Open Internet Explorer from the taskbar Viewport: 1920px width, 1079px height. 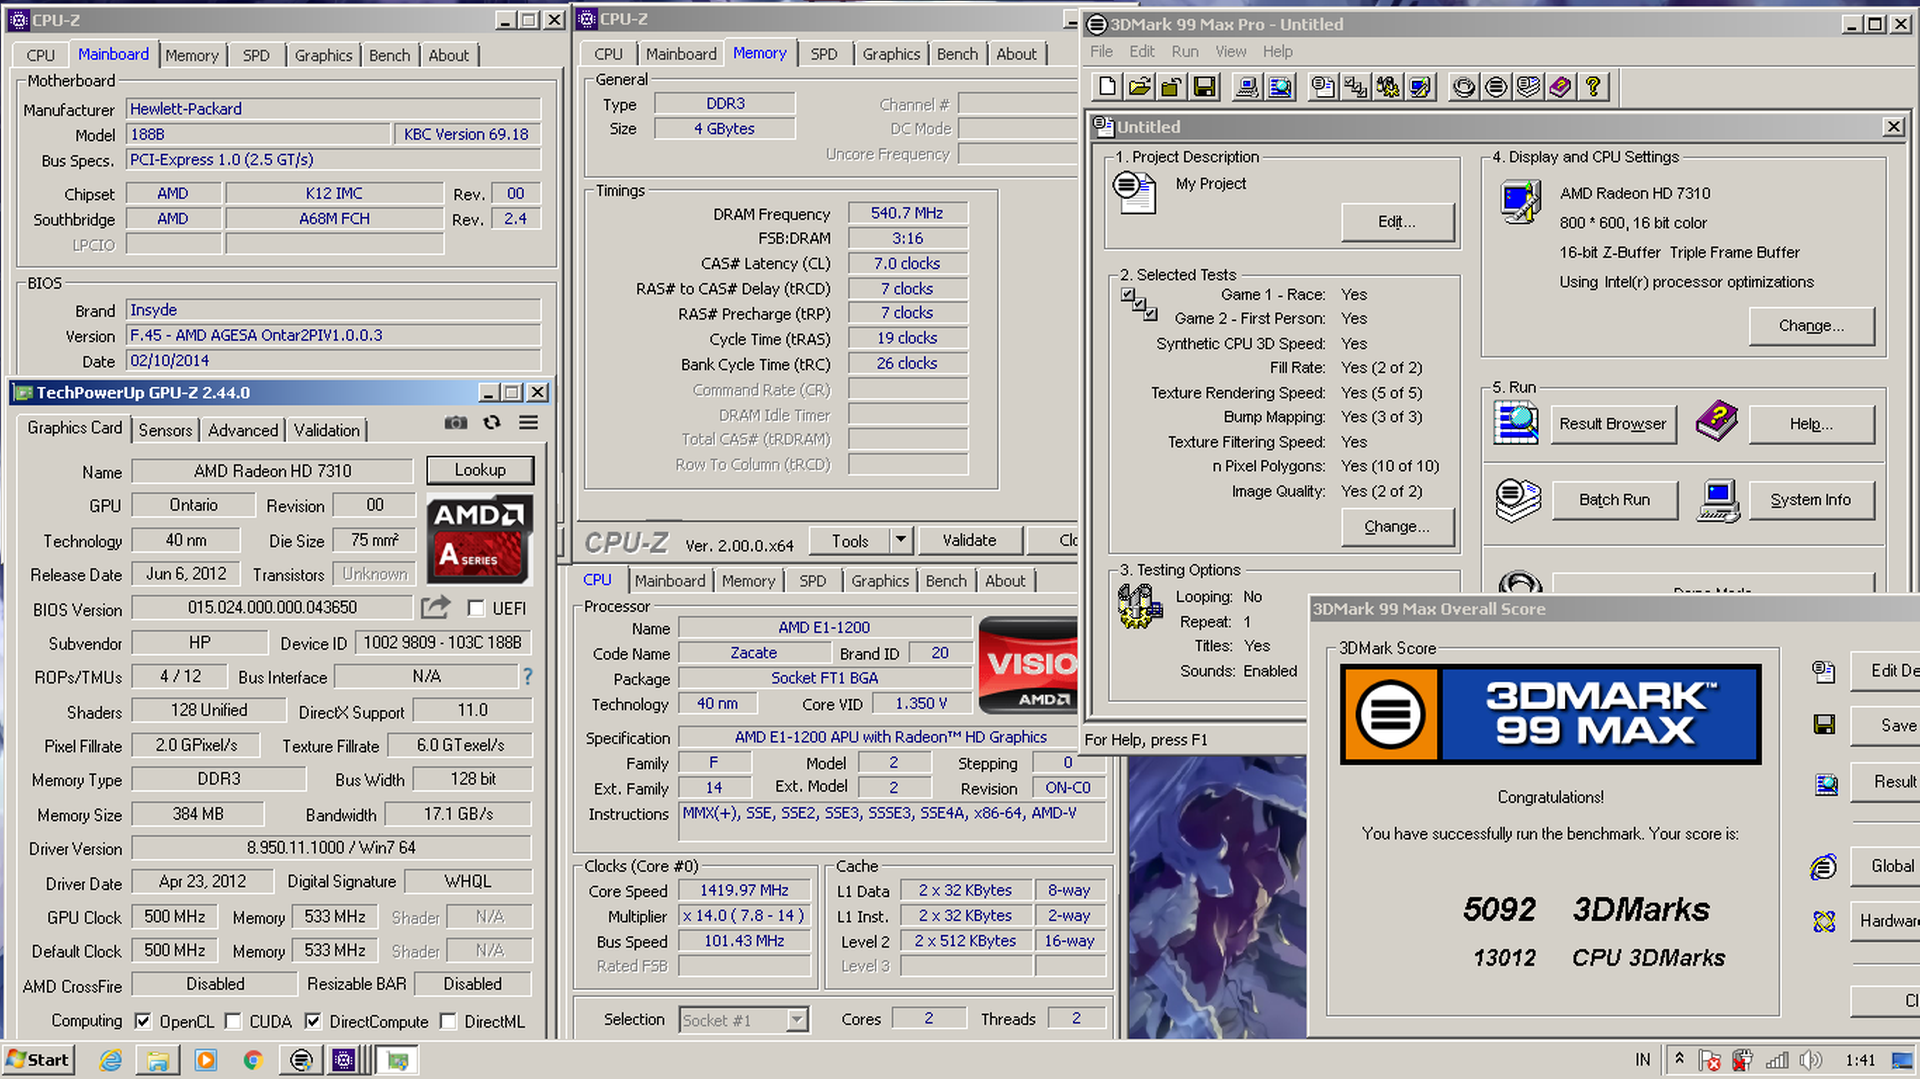[111, 1060]
